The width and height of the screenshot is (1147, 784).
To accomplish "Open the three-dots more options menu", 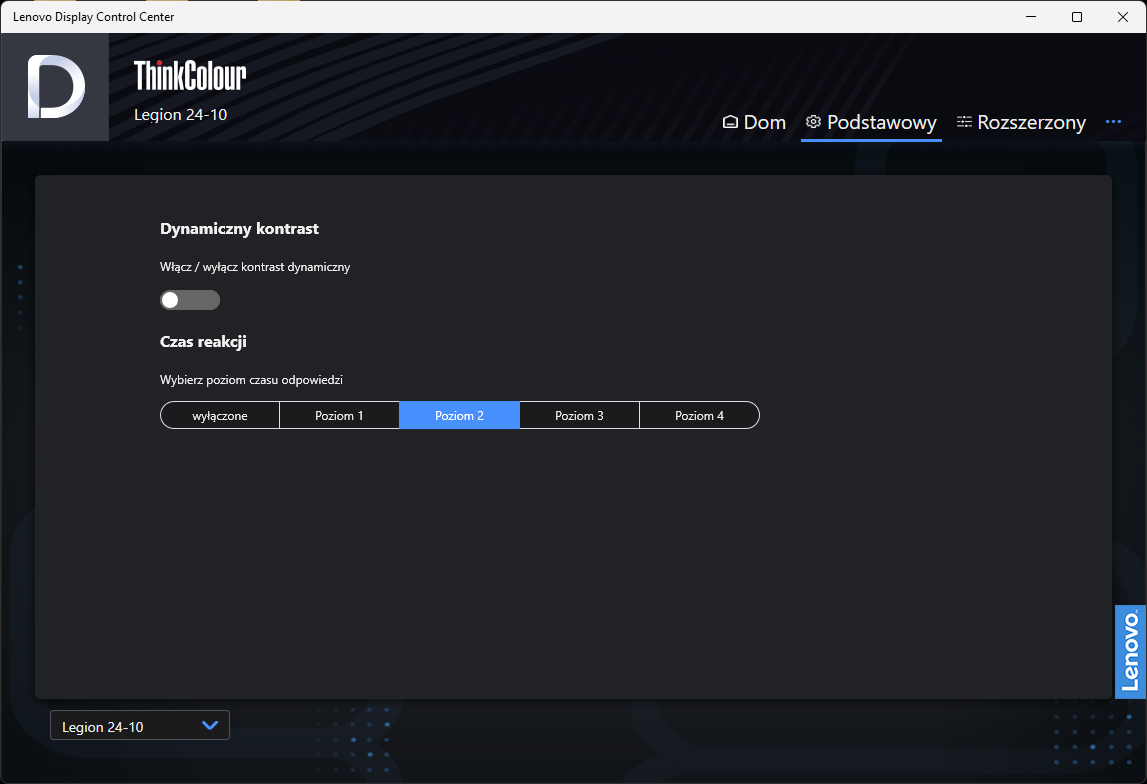I will tap(1113, 122).
